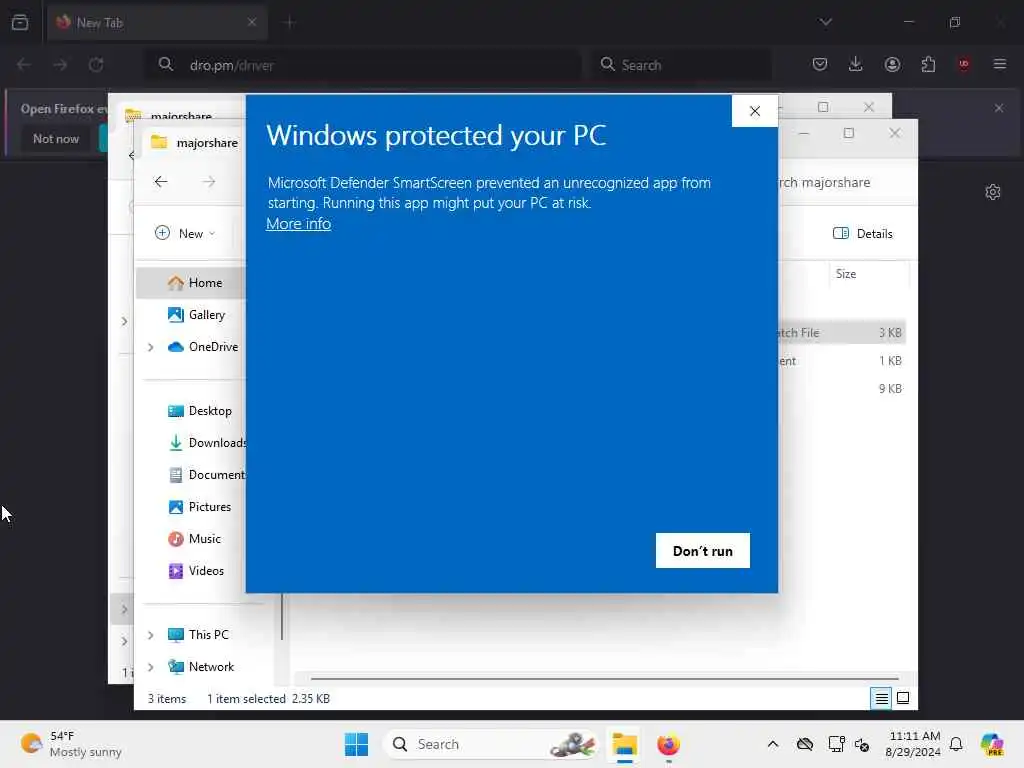This screenshot has width=1024, height=768.
Task: Switch to large thumbnails view icon
Action: coord(903,698)
